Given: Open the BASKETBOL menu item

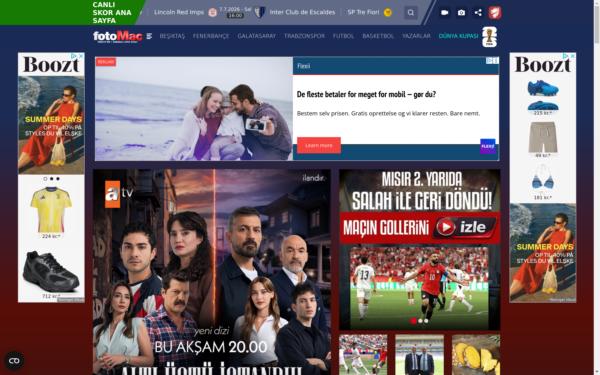Looking at the screenshot, I should (378, 36).
